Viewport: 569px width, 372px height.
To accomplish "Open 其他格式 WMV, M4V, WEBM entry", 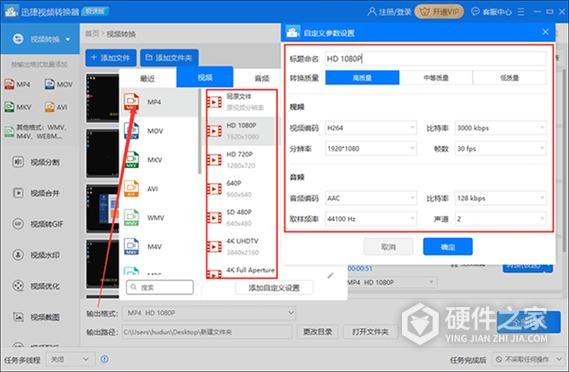I will 36,131.
